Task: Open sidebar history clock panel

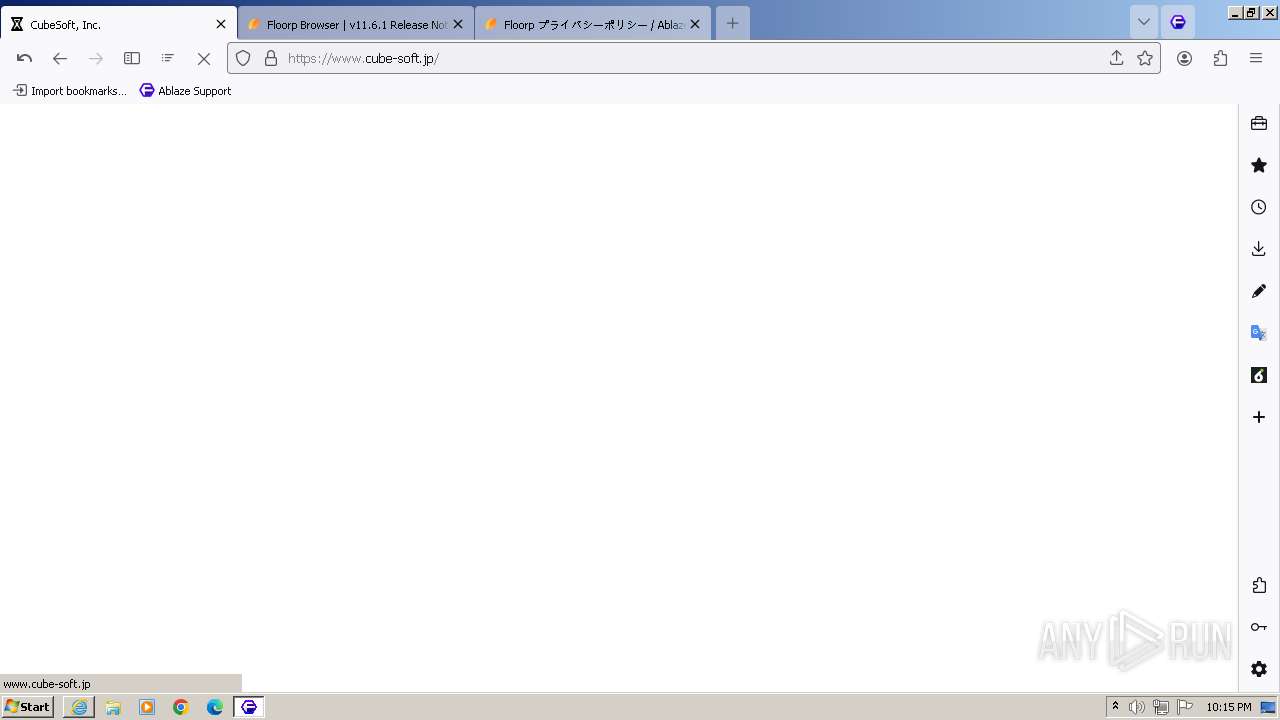Action: pyautogui.click(x=1259, y=207)
